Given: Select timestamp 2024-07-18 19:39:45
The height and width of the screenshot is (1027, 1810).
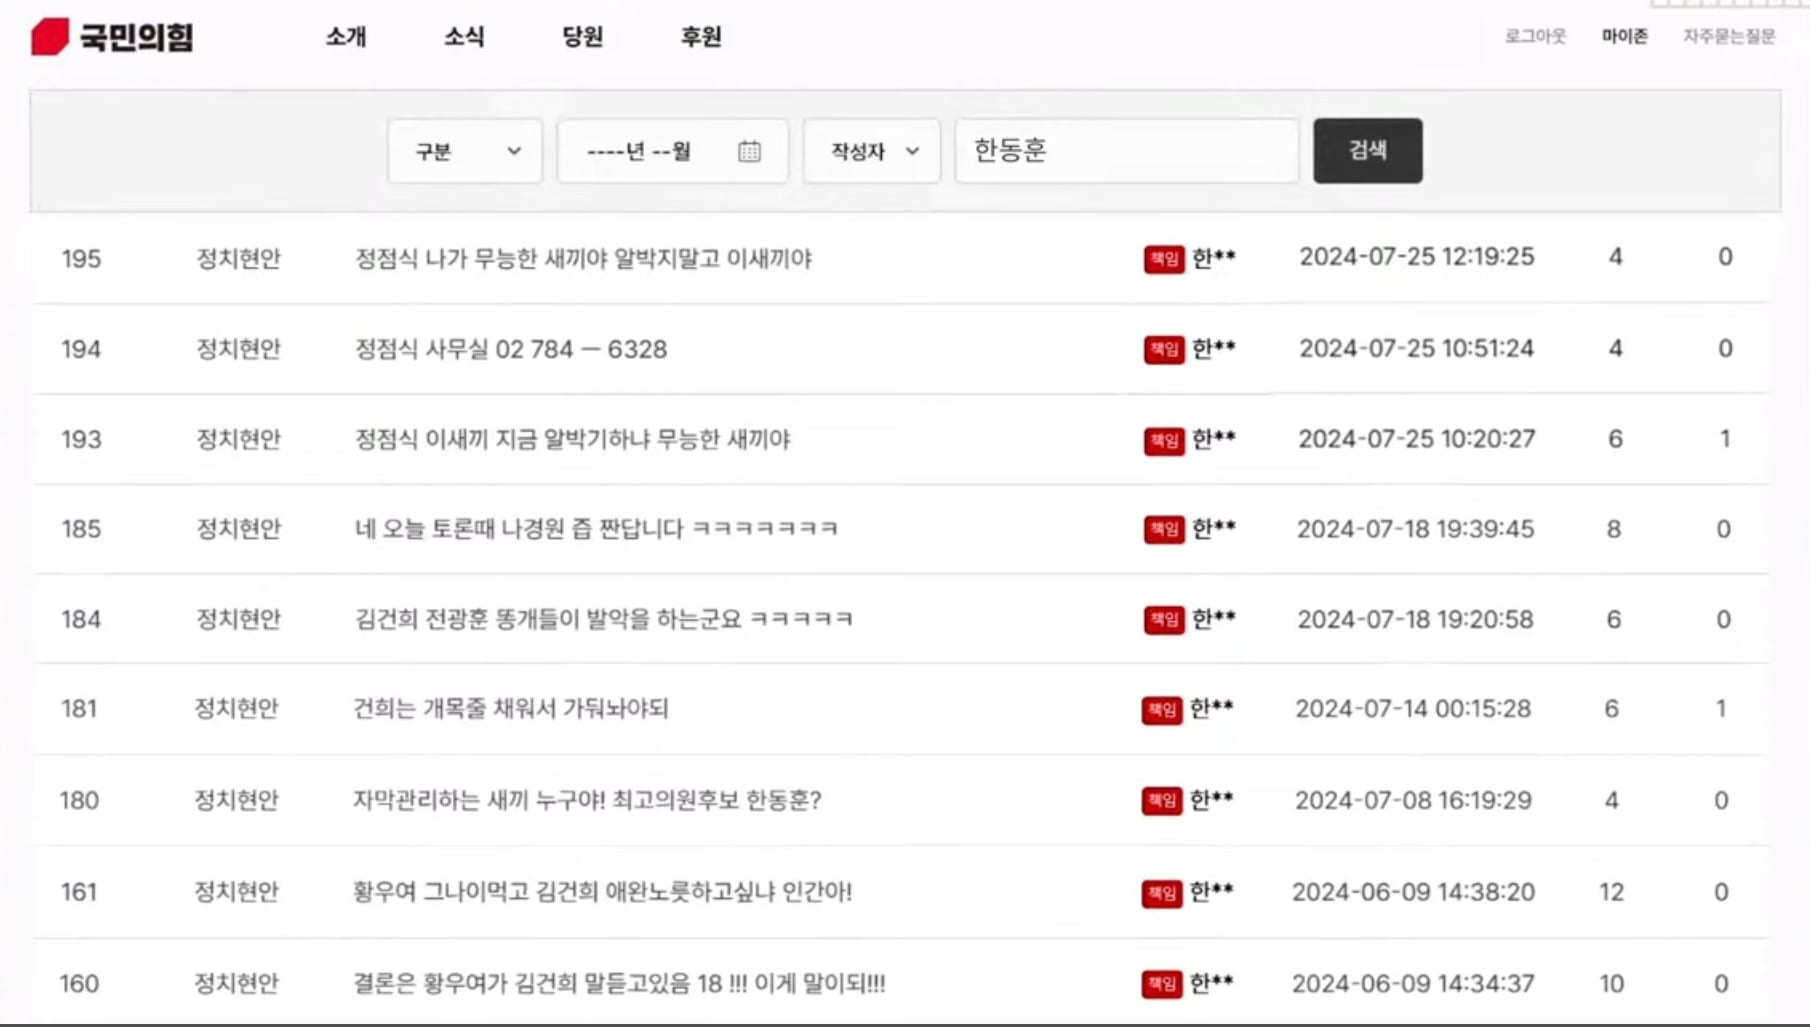Looking at the screenshot, I should click(x=1416, y=528).
